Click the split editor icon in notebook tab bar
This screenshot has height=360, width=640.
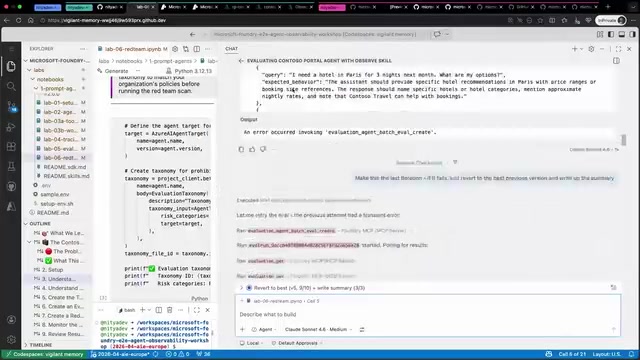click(197, 49)
